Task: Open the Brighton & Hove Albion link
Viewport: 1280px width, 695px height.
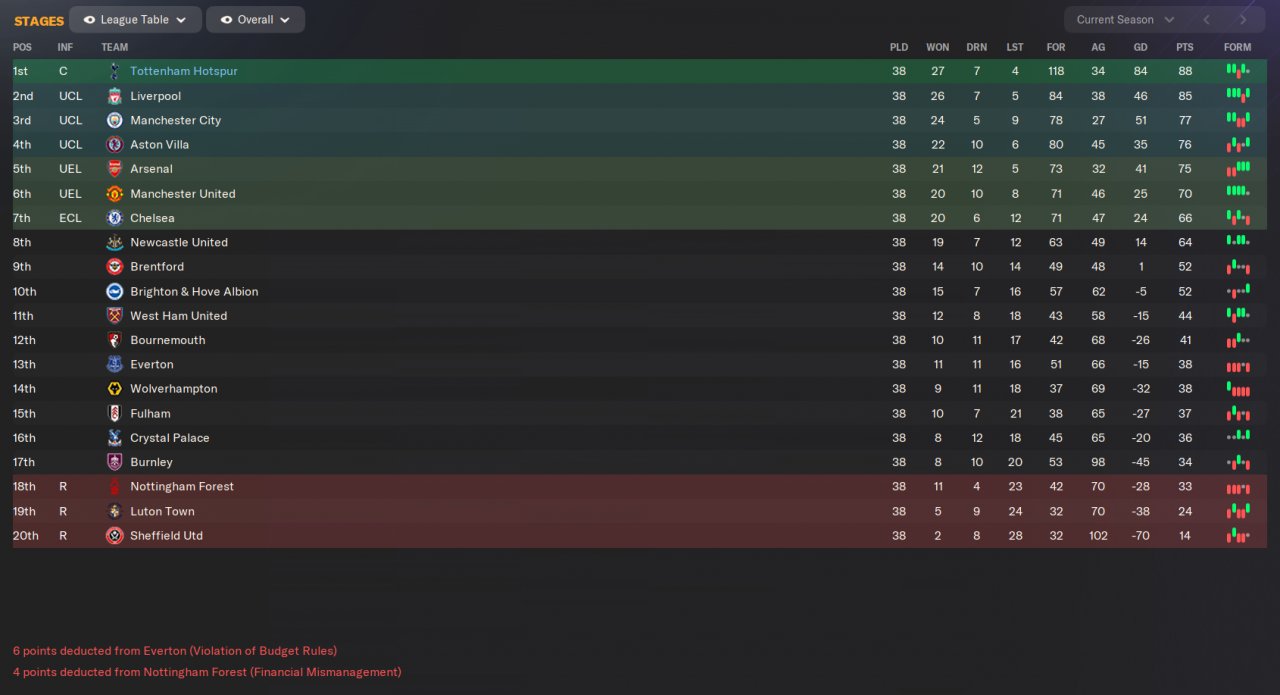Action: pyautogui.click(x=194, y=292)
